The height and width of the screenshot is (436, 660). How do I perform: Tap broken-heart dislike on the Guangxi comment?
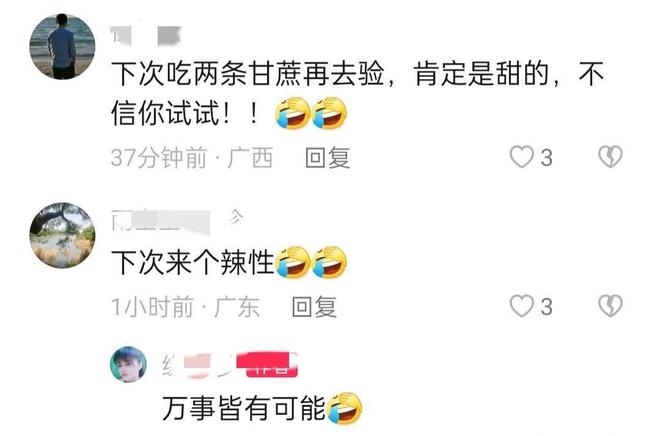tap(610, 157)
